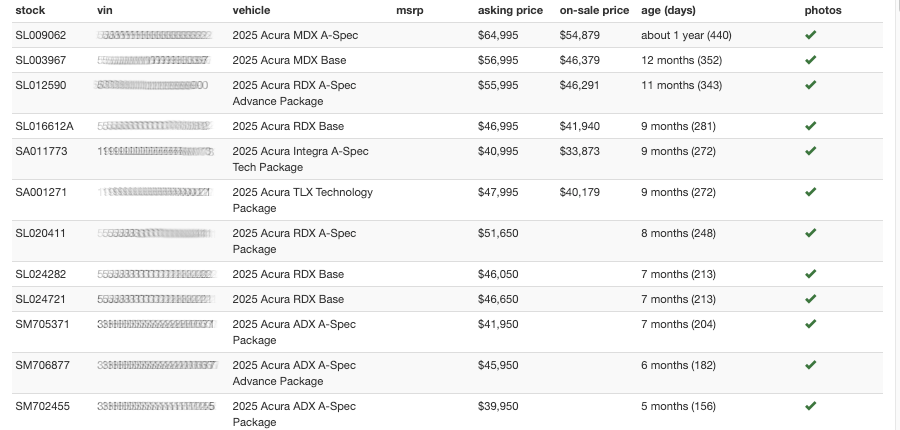This screenshot has height=430, width=900.
Task: Click the vehicle column header
Action: coord(251,10)
